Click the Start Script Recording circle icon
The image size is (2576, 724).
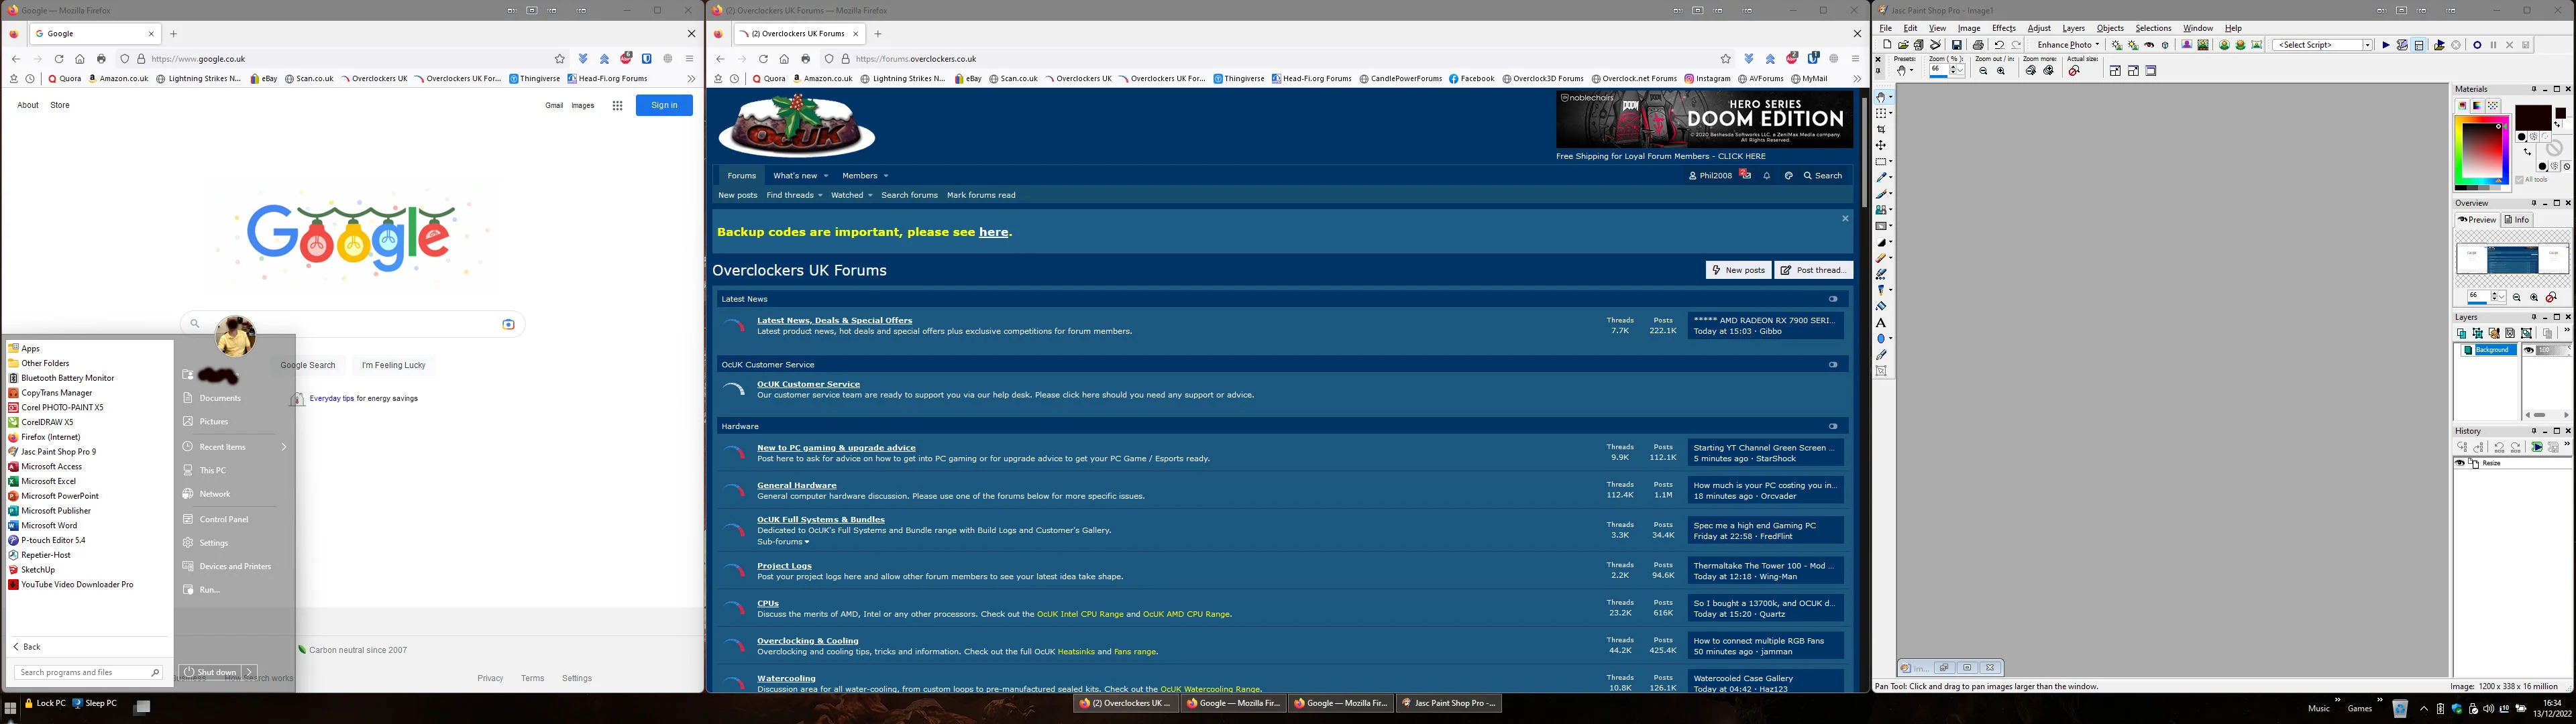coord(2477,45)
